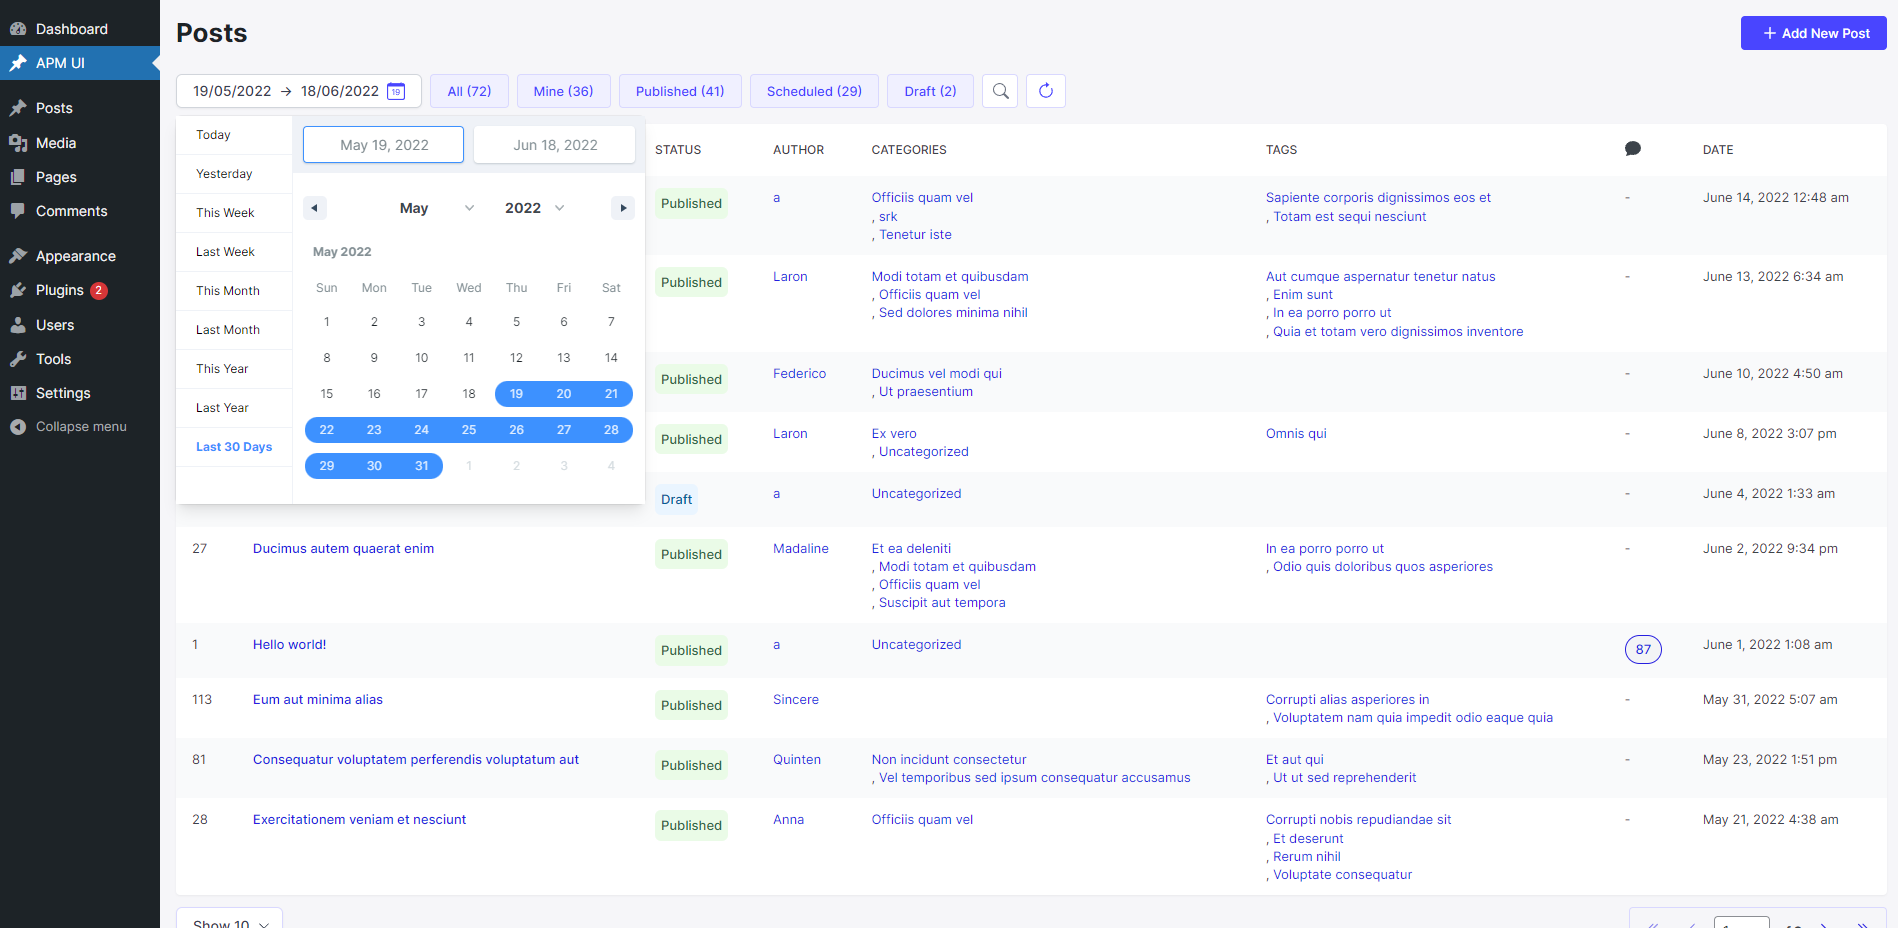Advance calendar to next month

[x=623, y=208]
